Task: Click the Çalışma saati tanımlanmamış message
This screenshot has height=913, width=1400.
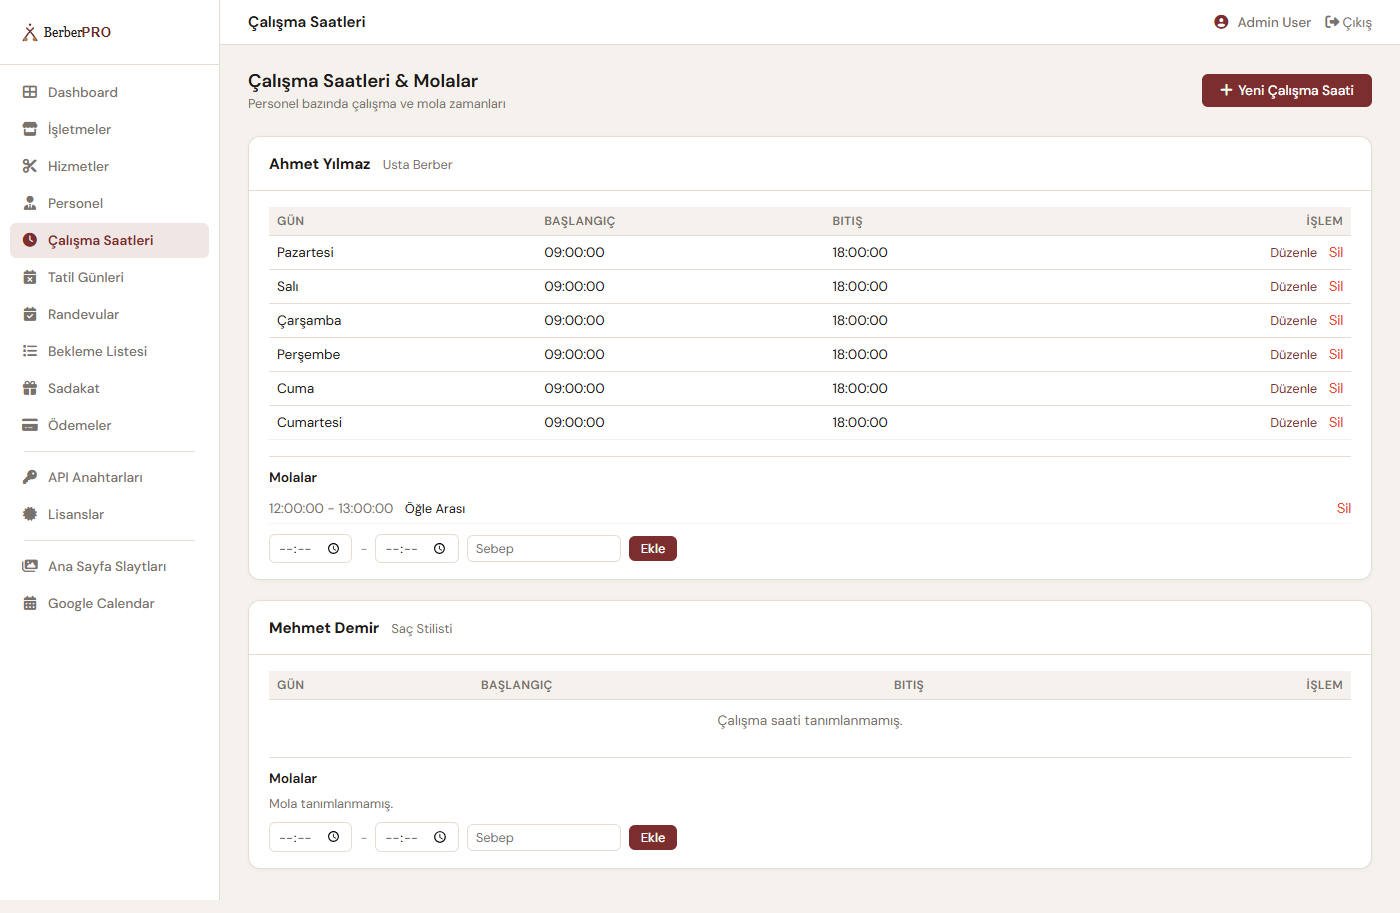Action: 810,721
